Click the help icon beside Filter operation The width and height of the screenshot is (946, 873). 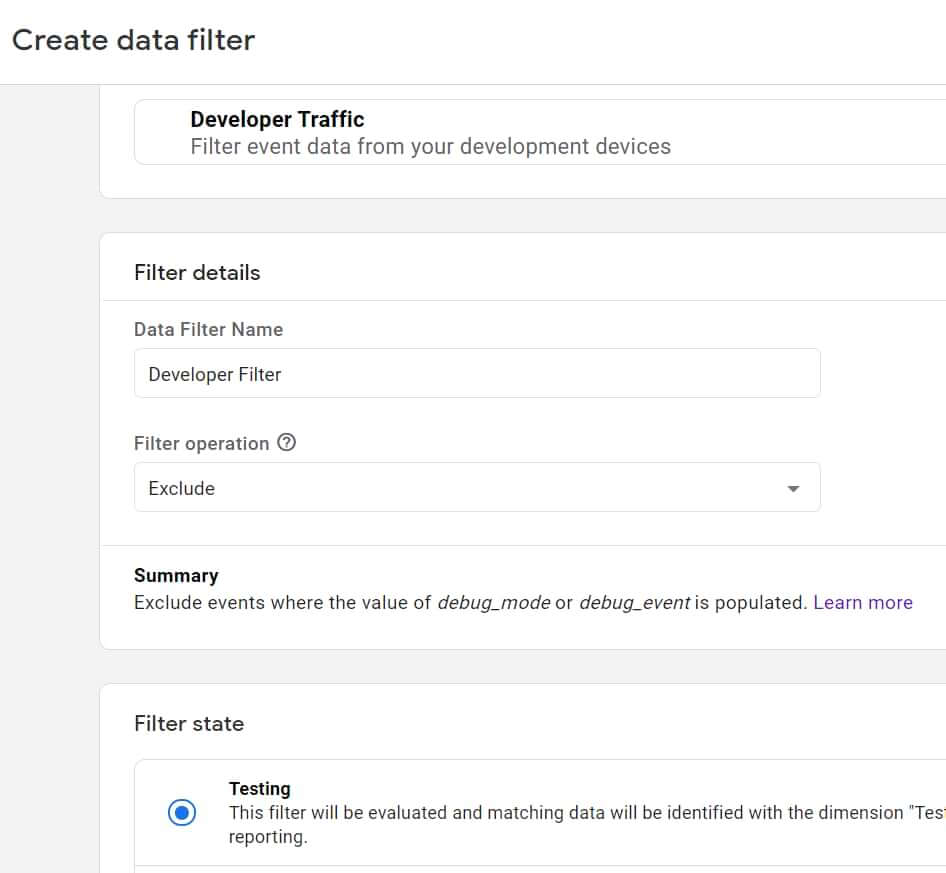pyautogui.click(x=286, y=443)
